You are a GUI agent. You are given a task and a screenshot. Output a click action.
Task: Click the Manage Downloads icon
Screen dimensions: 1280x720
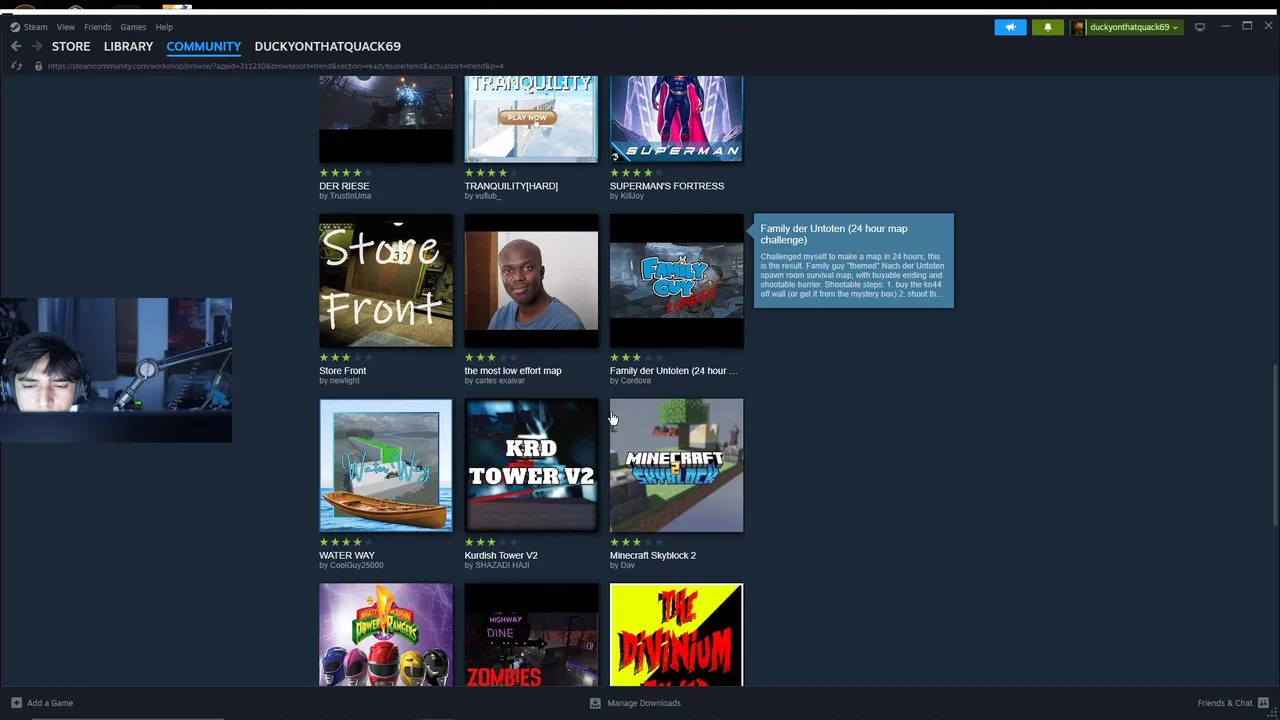click(595, 703)
